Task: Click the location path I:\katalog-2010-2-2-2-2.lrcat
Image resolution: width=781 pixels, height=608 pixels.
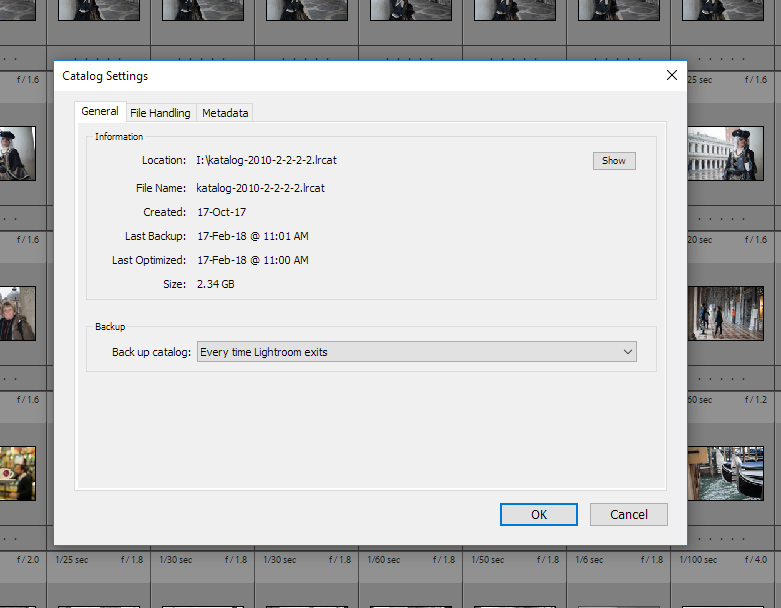Action: [266, 160]
